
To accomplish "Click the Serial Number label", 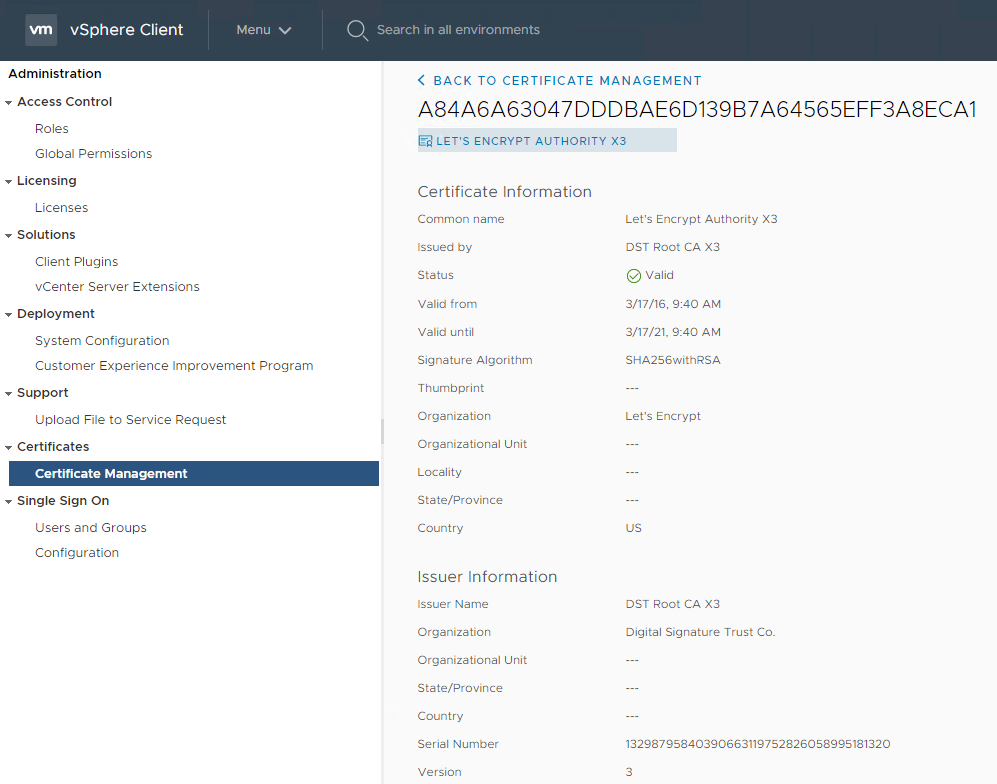I will click(458, 744).
